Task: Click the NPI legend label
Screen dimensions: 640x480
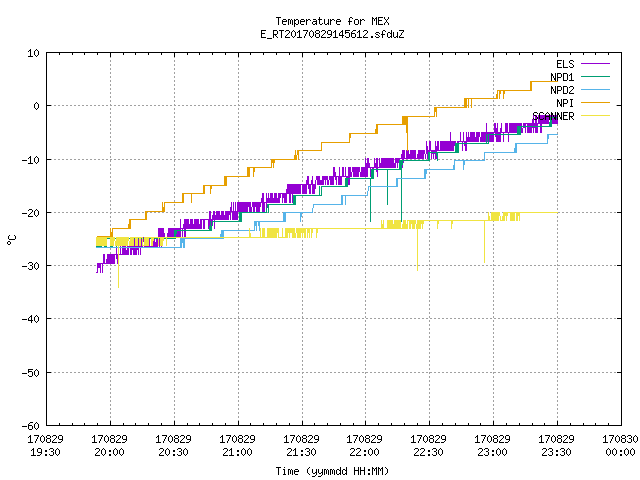Action: point(565,103)
